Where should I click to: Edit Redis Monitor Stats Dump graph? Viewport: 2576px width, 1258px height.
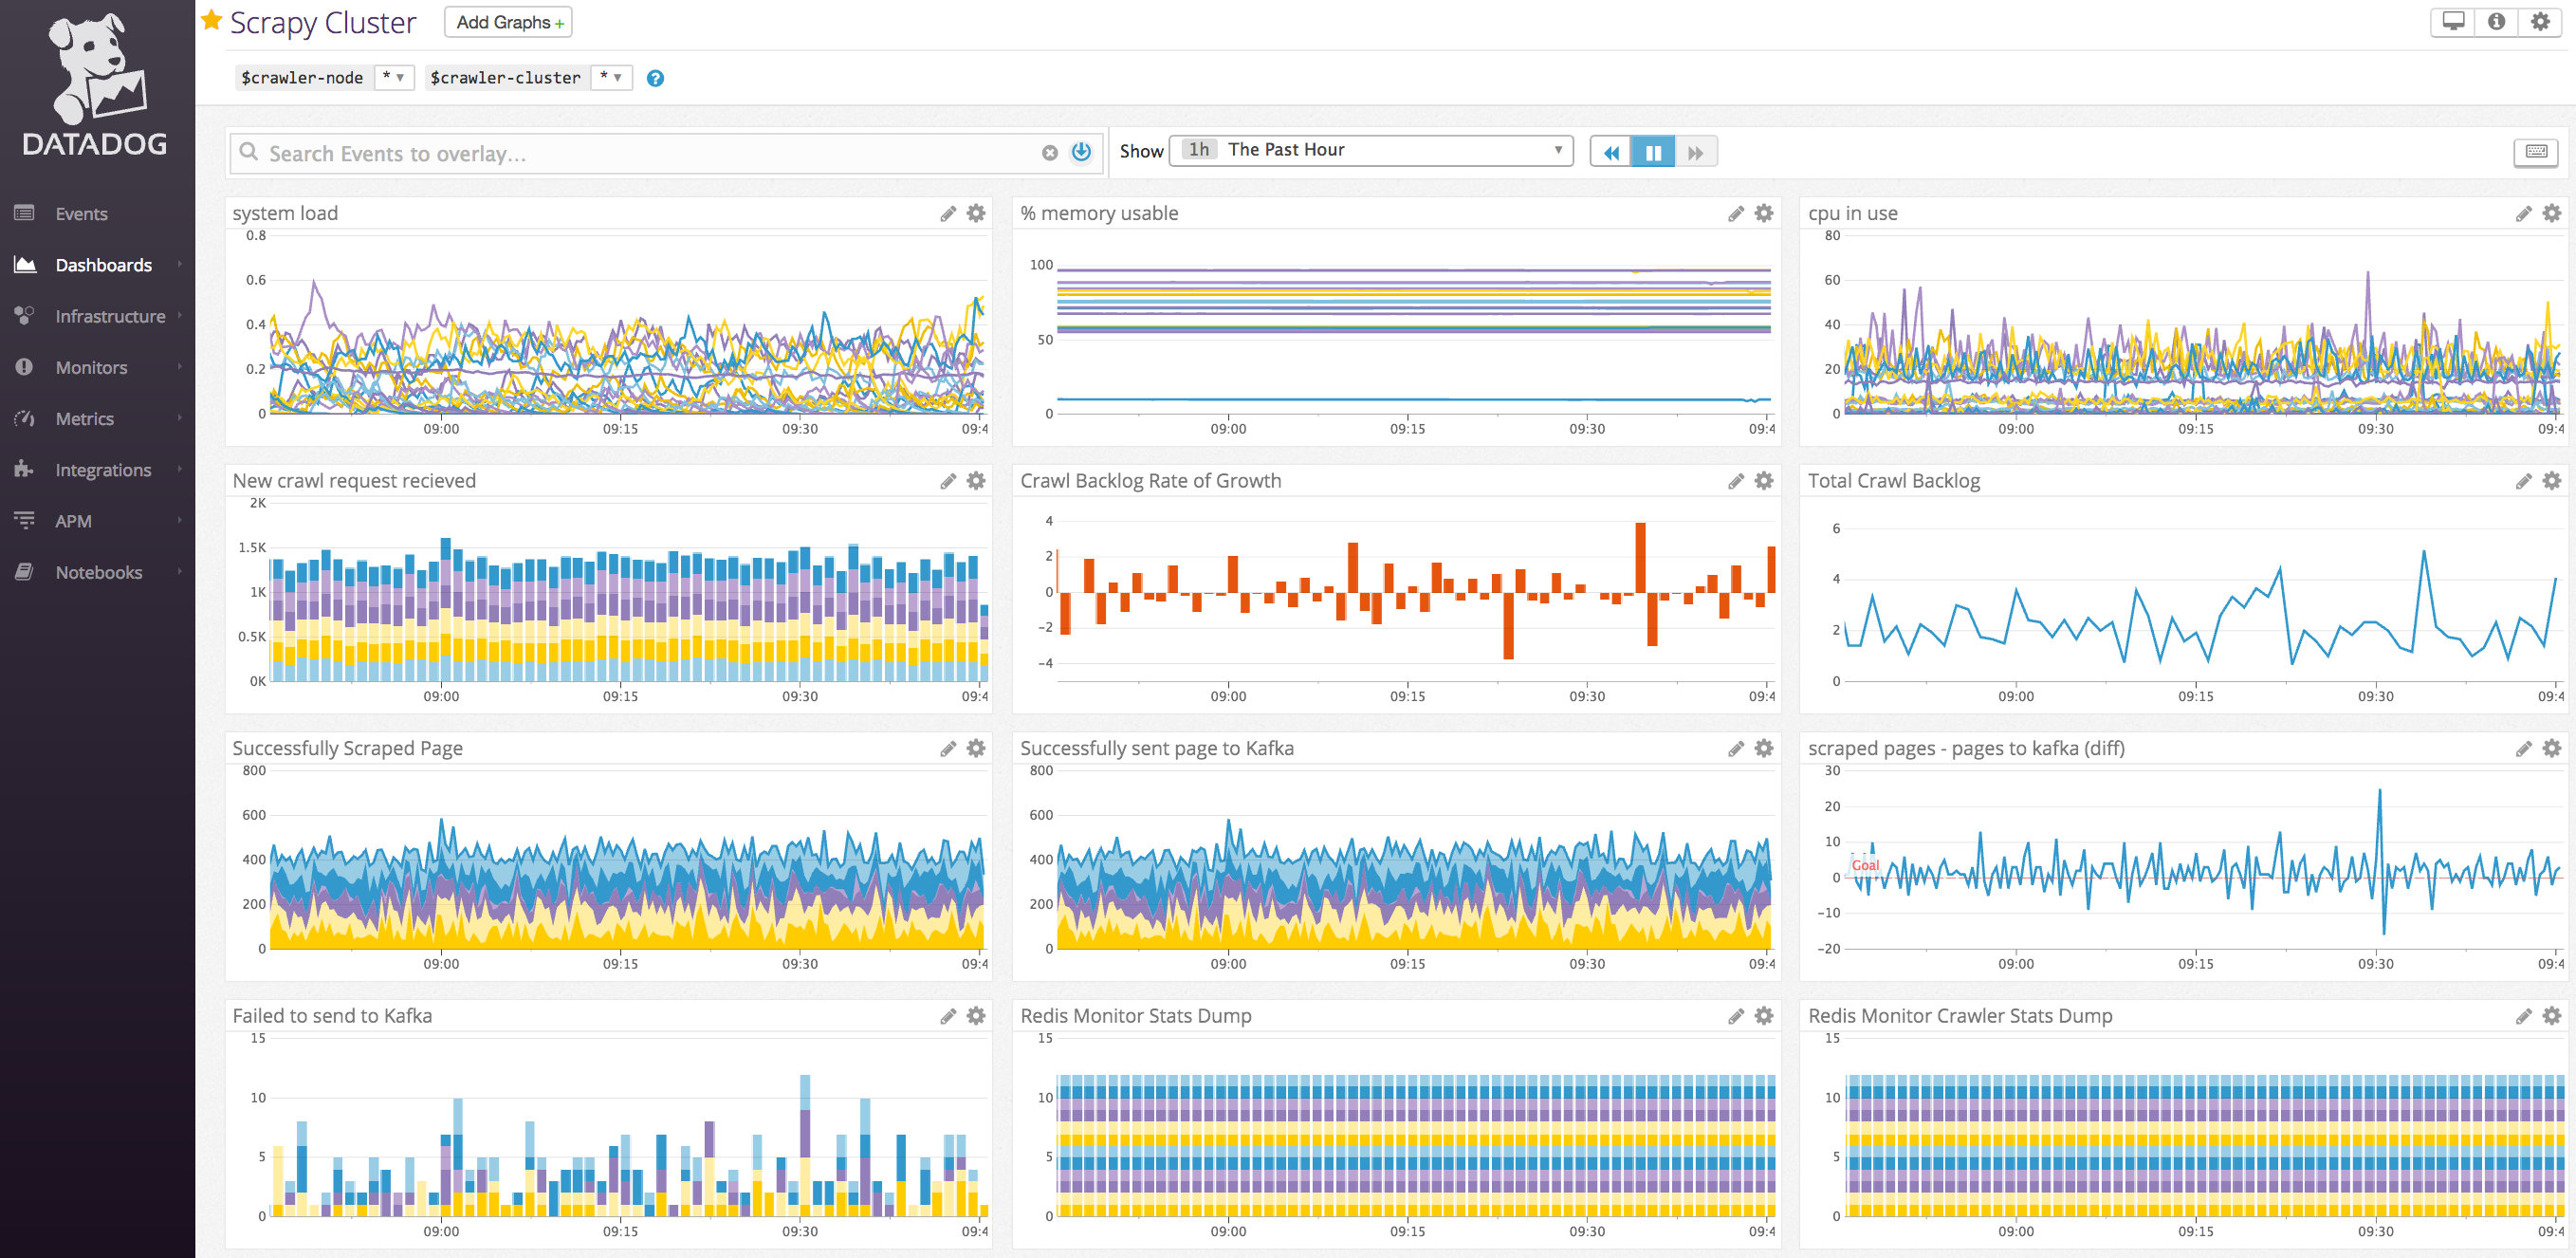click(x=1736, y=1016)
